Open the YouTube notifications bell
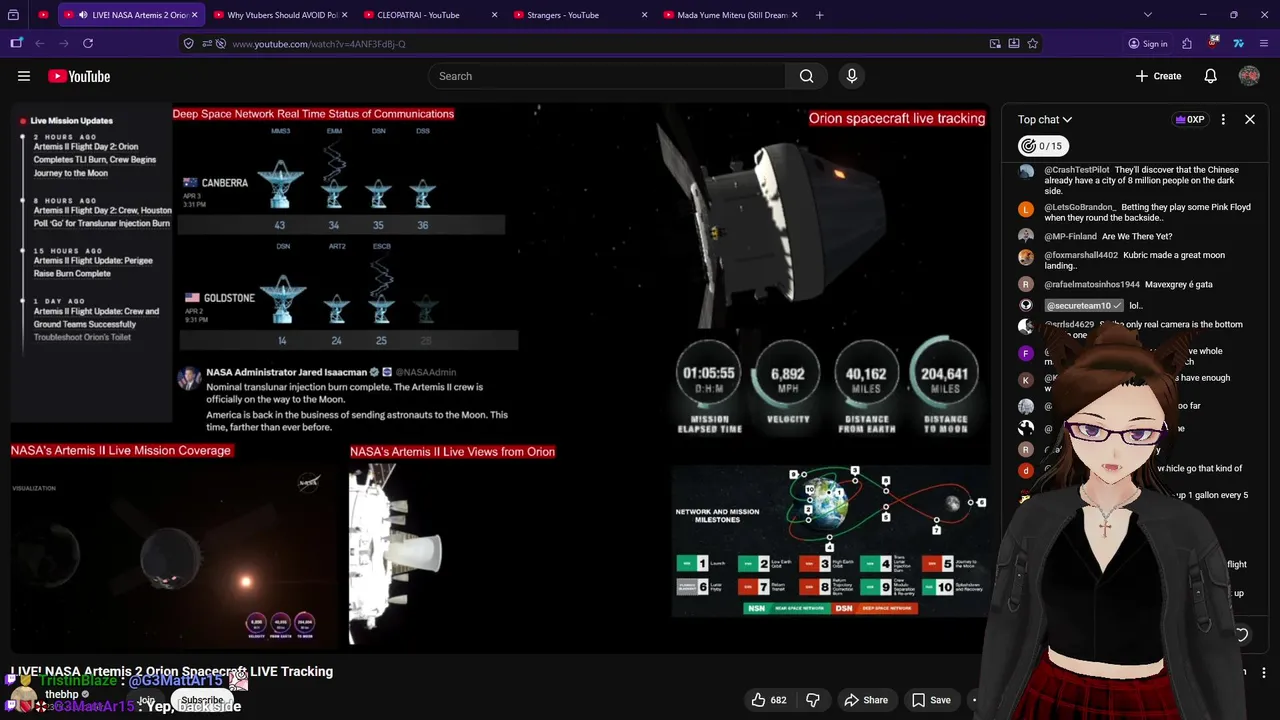The height and width of the screenshot is (720, 1280). click(x=1210, y=76)
